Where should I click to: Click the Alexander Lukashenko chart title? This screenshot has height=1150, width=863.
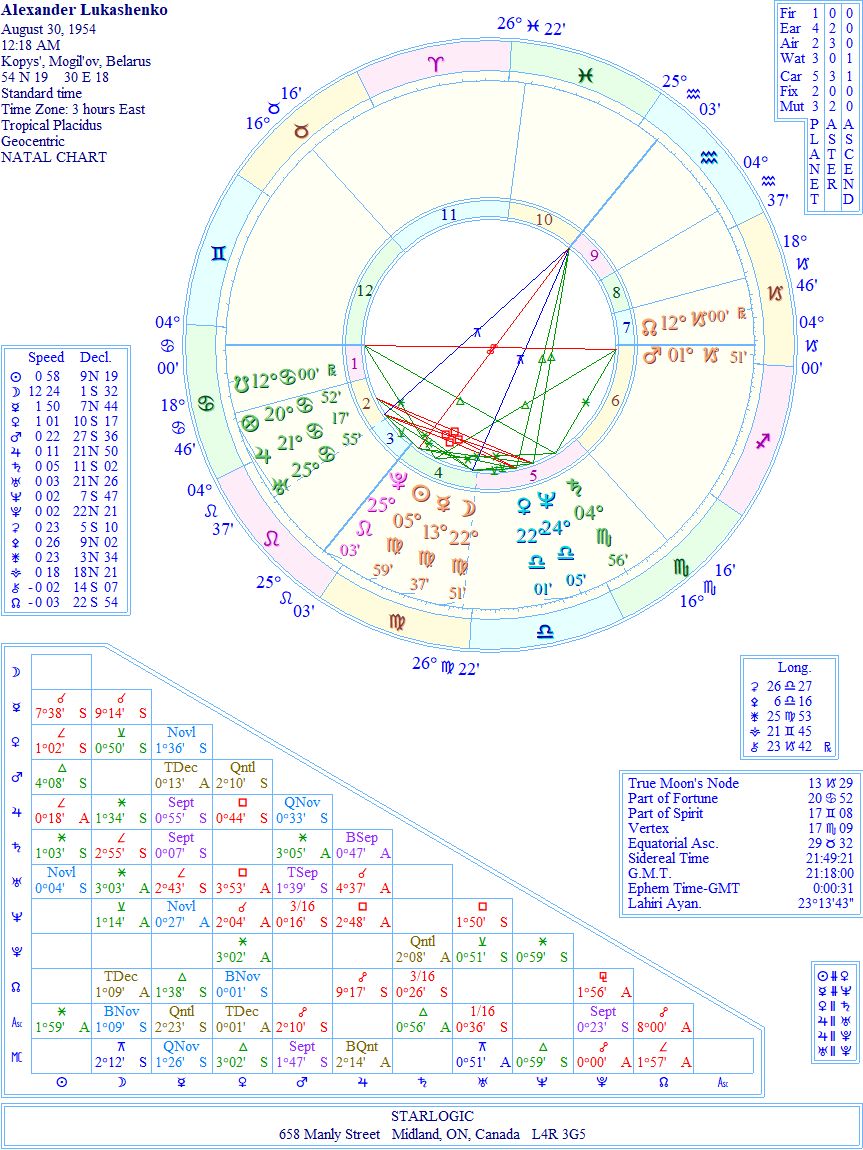[x=84, y=10]
